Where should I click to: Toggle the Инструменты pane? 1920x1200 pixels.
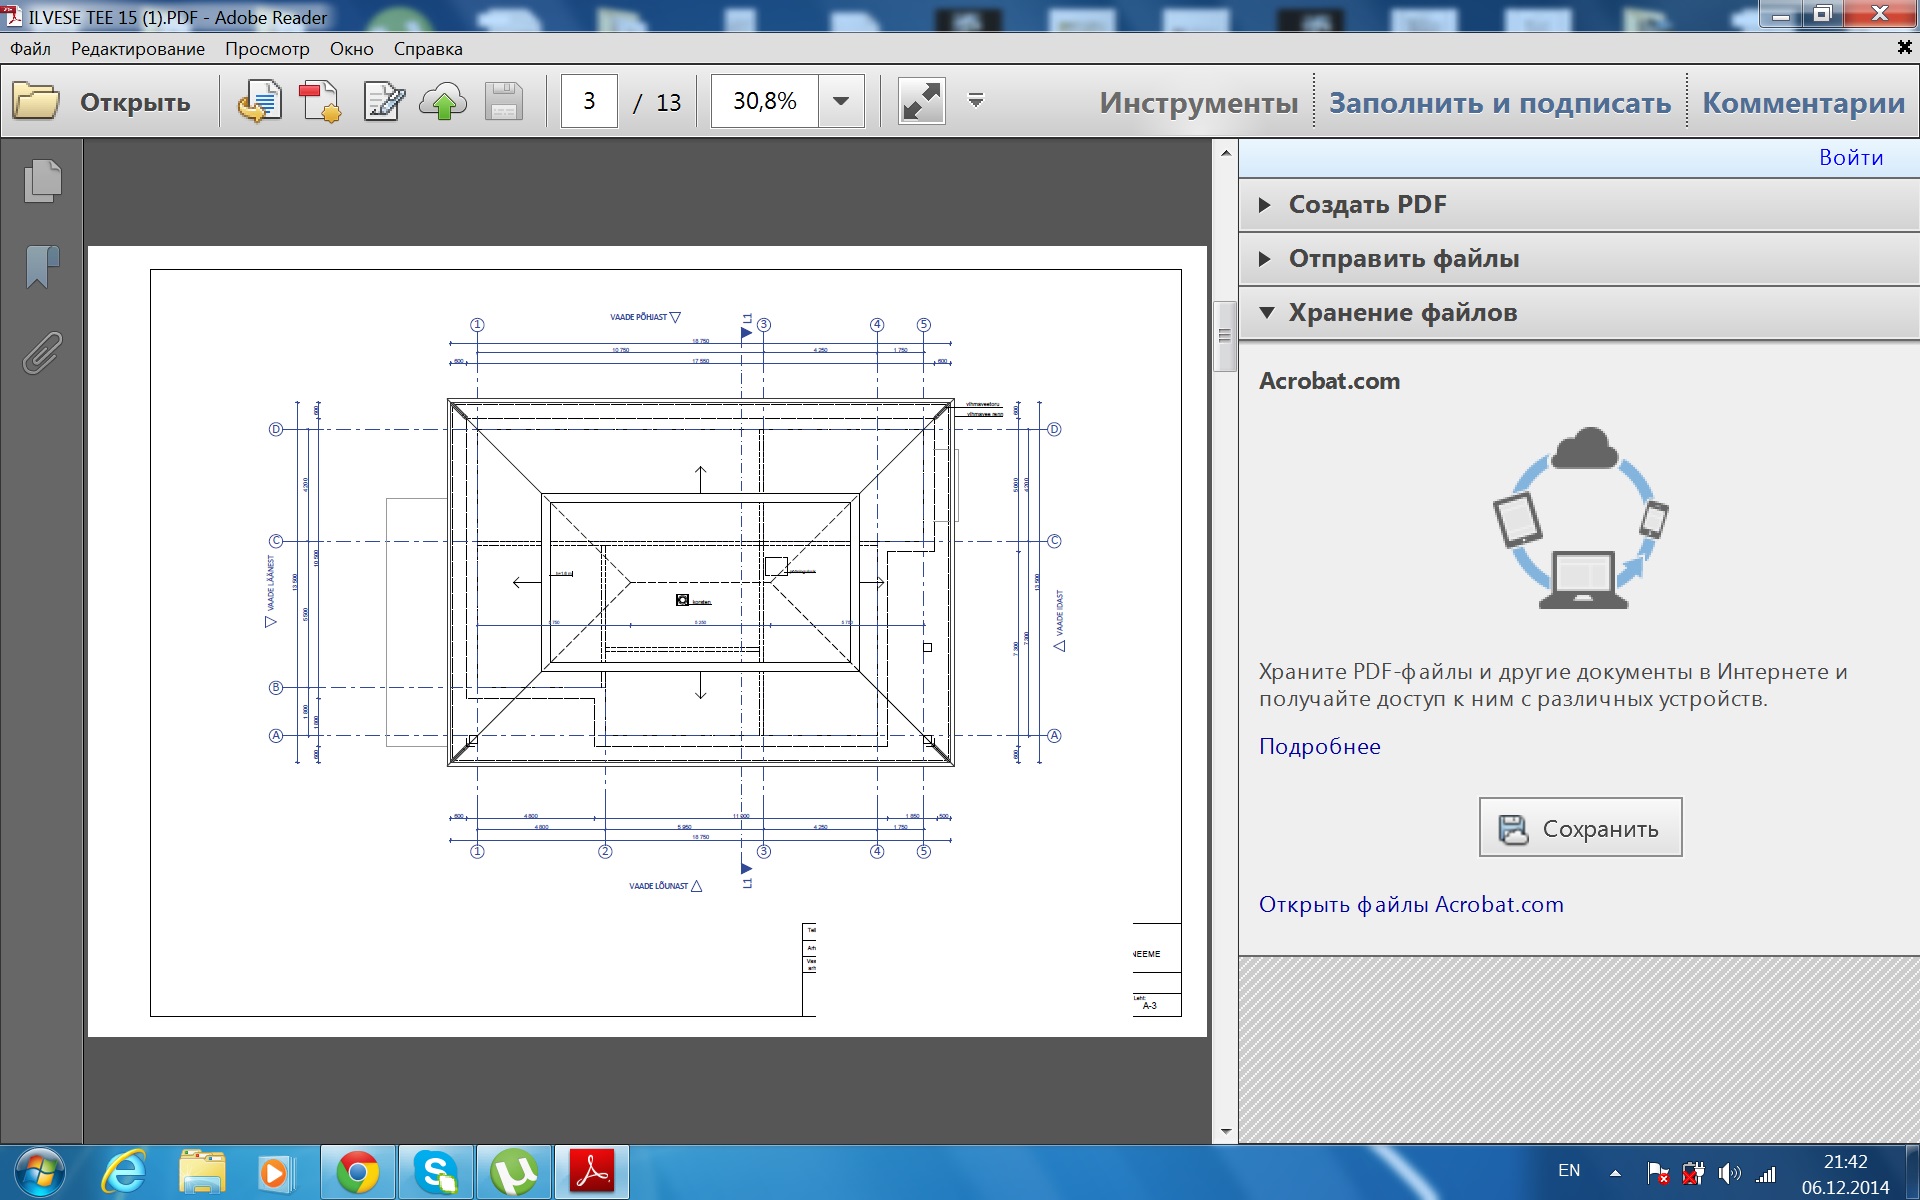coord(1198,102)
